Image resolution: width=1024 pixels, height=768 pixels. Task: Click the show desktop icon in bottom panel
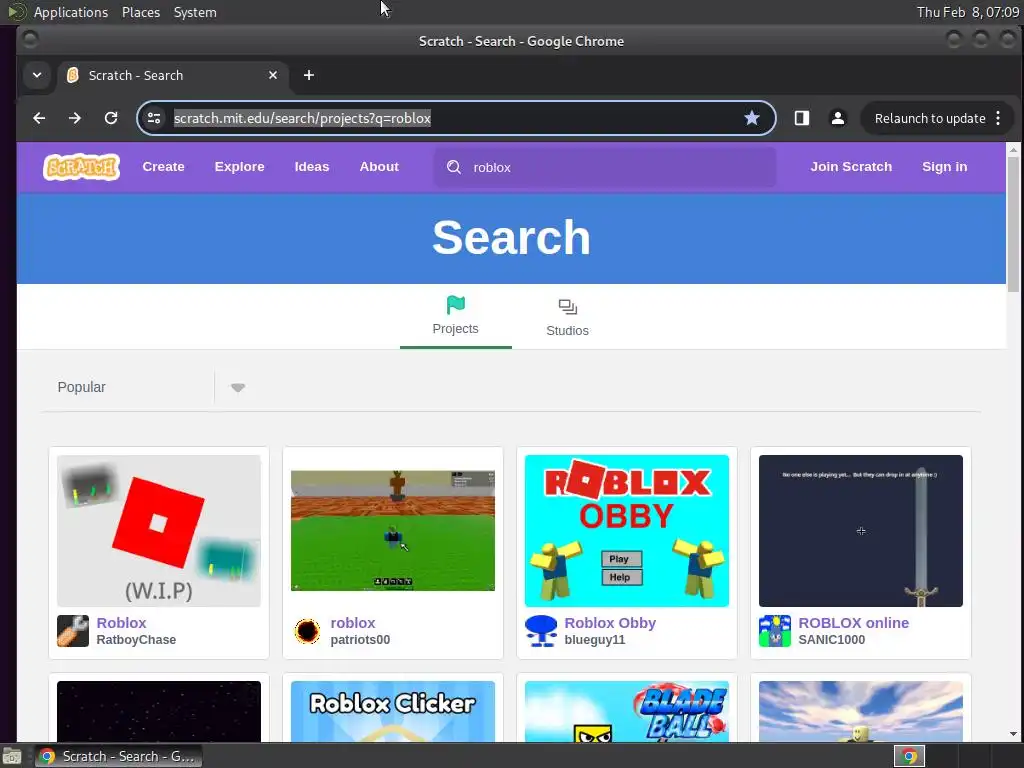[11, 757]
